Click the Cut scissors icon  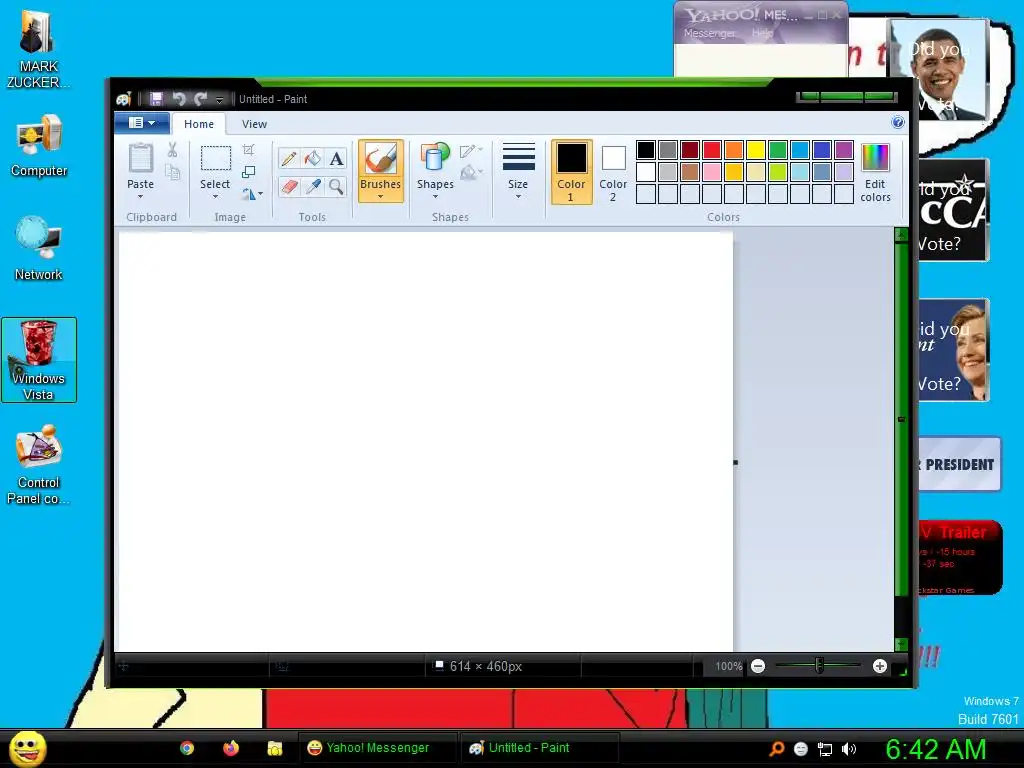172,150
